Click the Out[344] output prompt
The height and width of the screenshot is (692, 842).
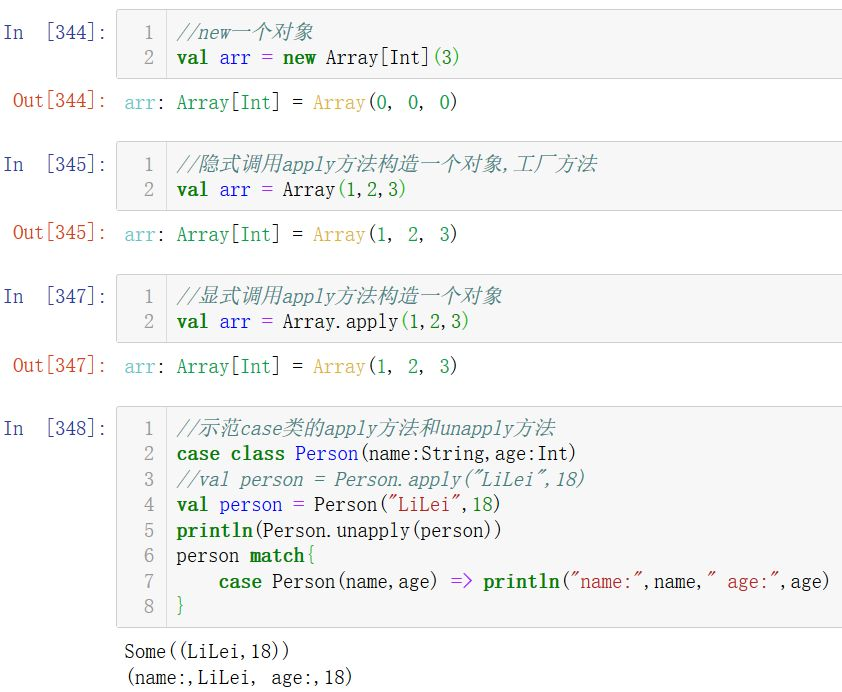(59, 101)
